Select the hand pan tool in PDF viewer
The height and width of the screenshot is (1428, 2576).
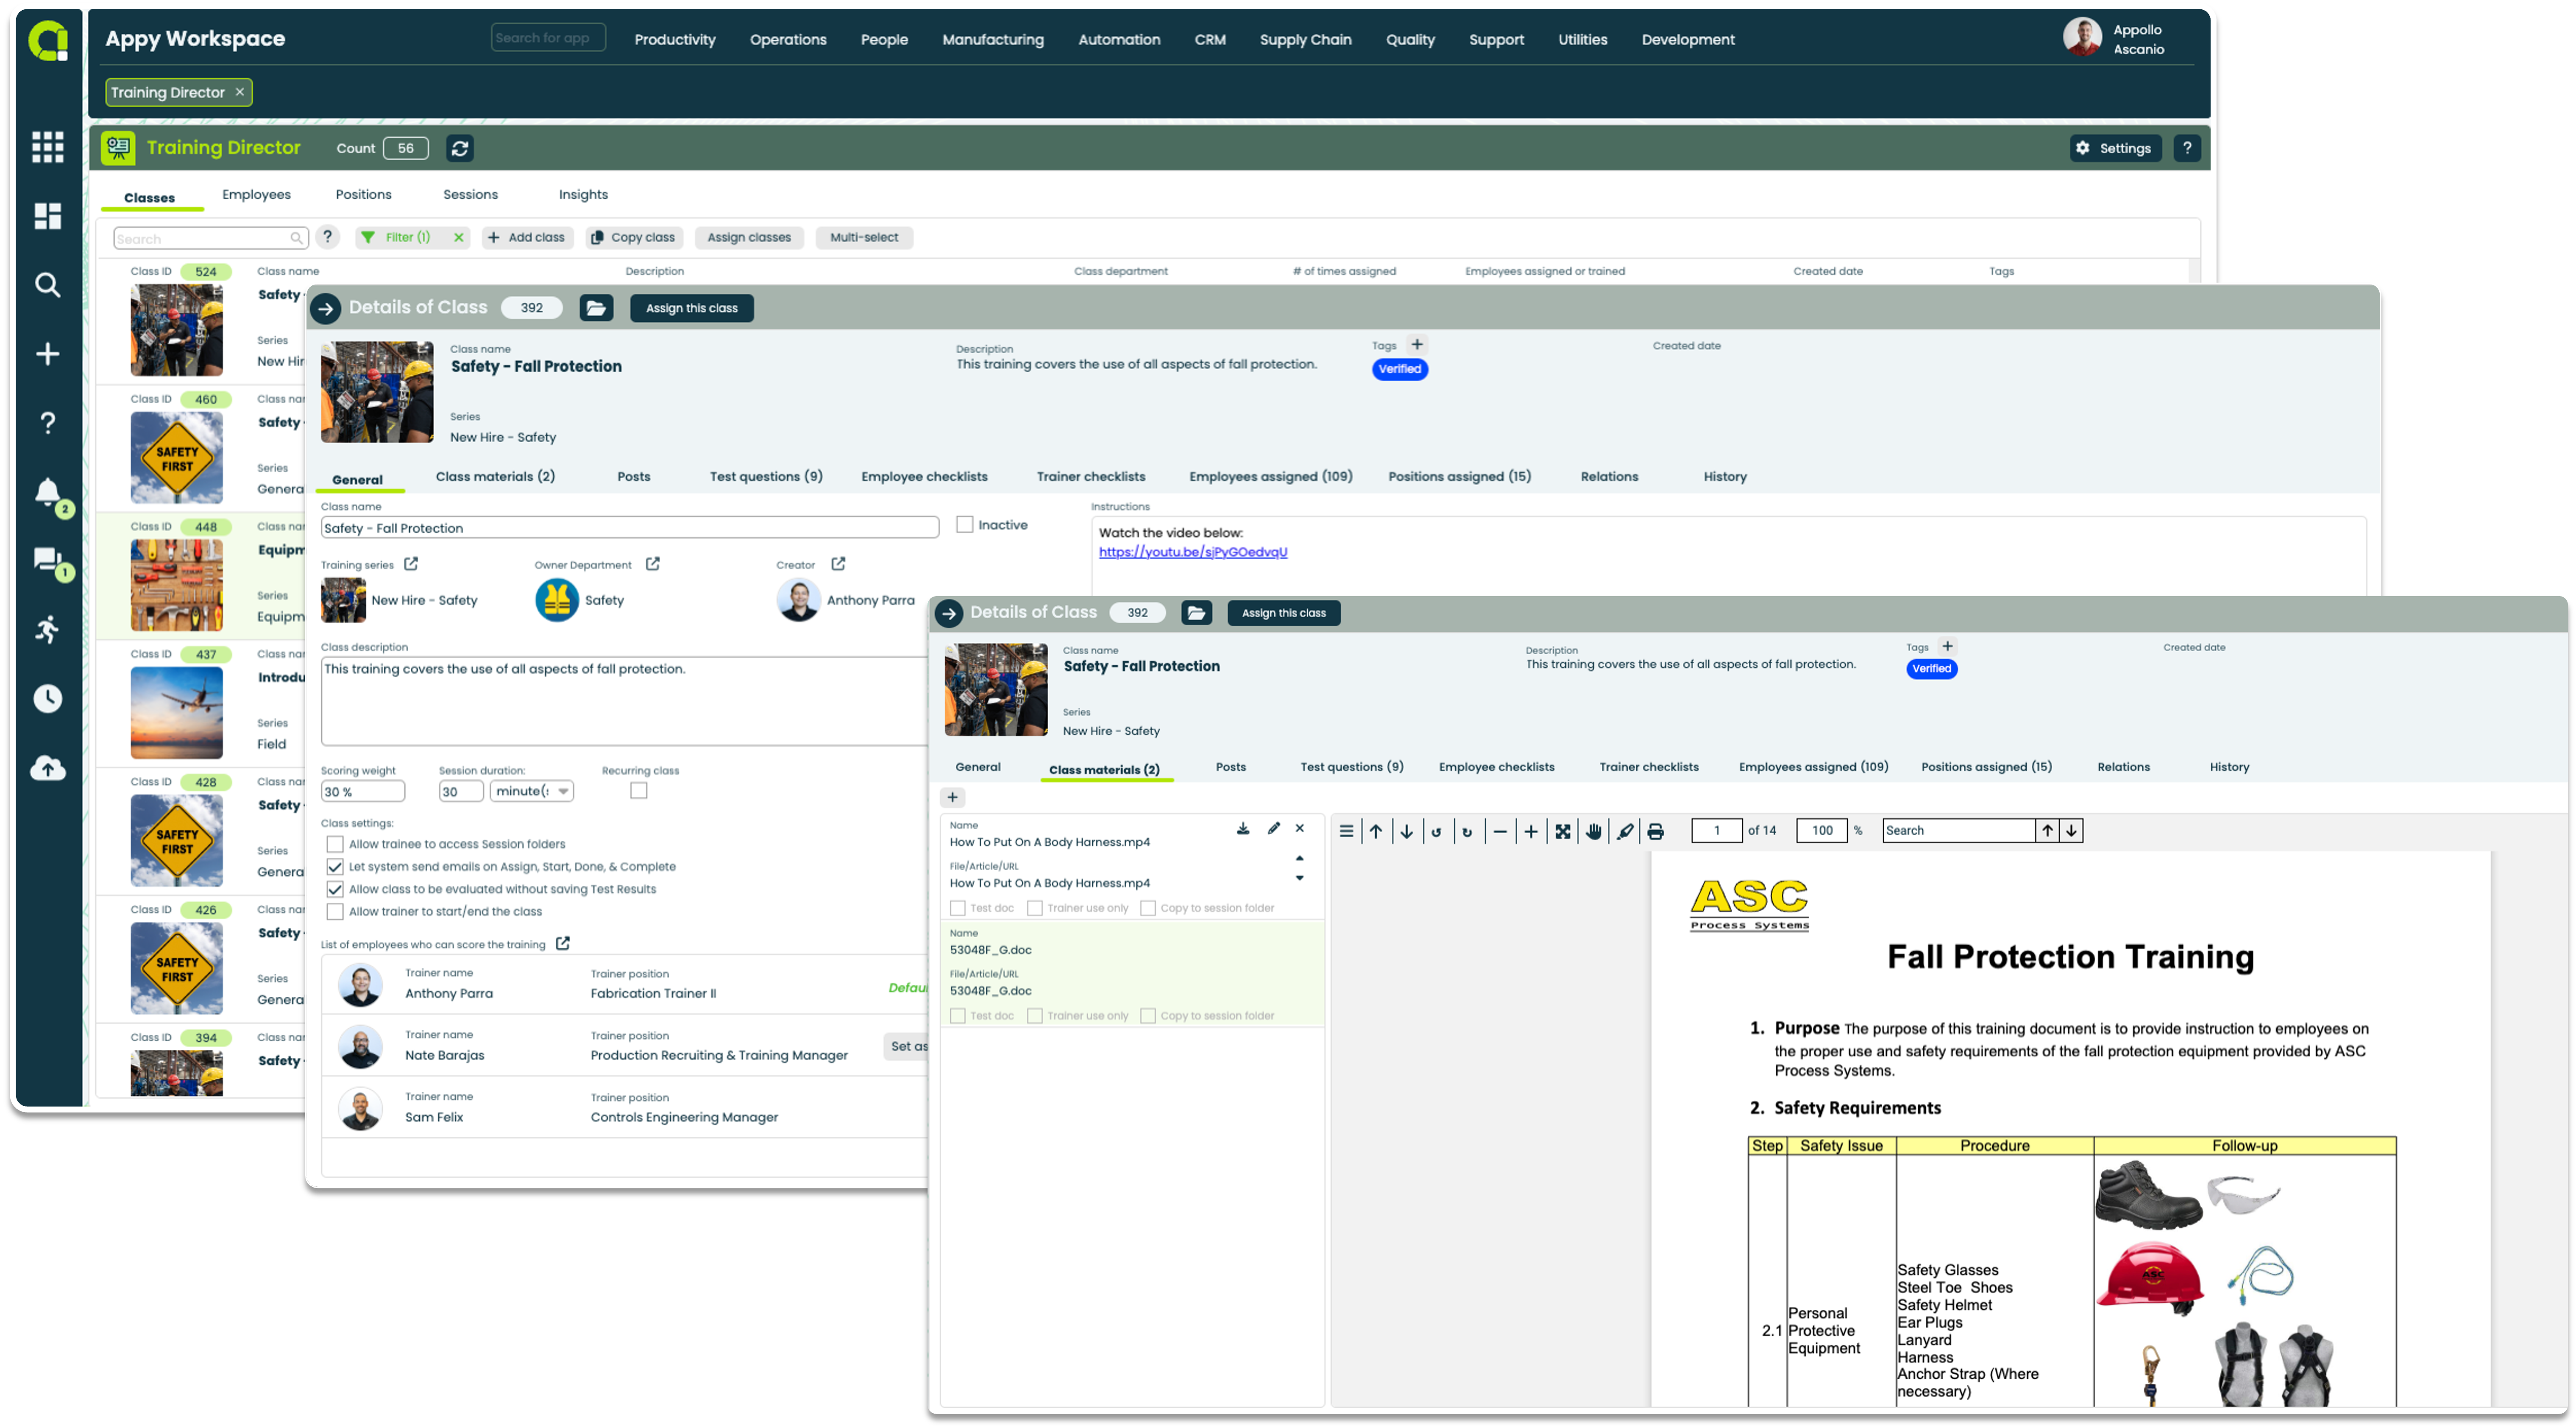[x=1594, y=831]
